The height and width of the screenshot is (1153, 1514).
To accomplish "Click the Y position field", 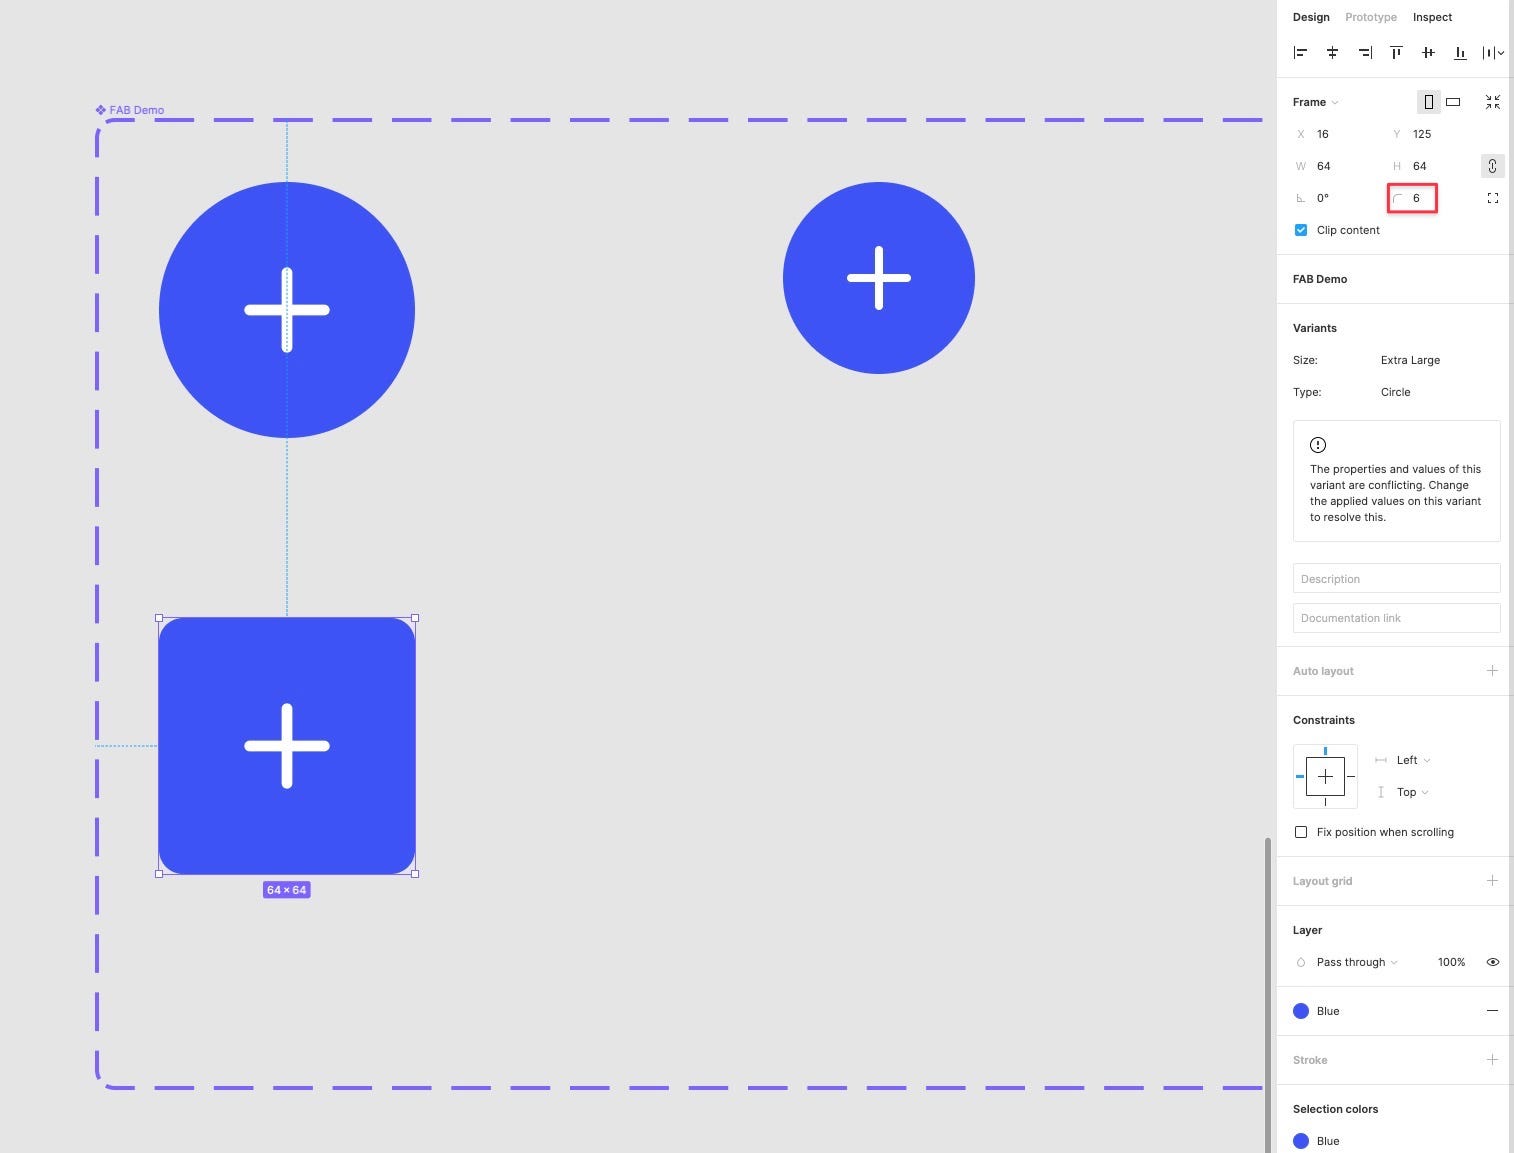I will pos(1432,134).
